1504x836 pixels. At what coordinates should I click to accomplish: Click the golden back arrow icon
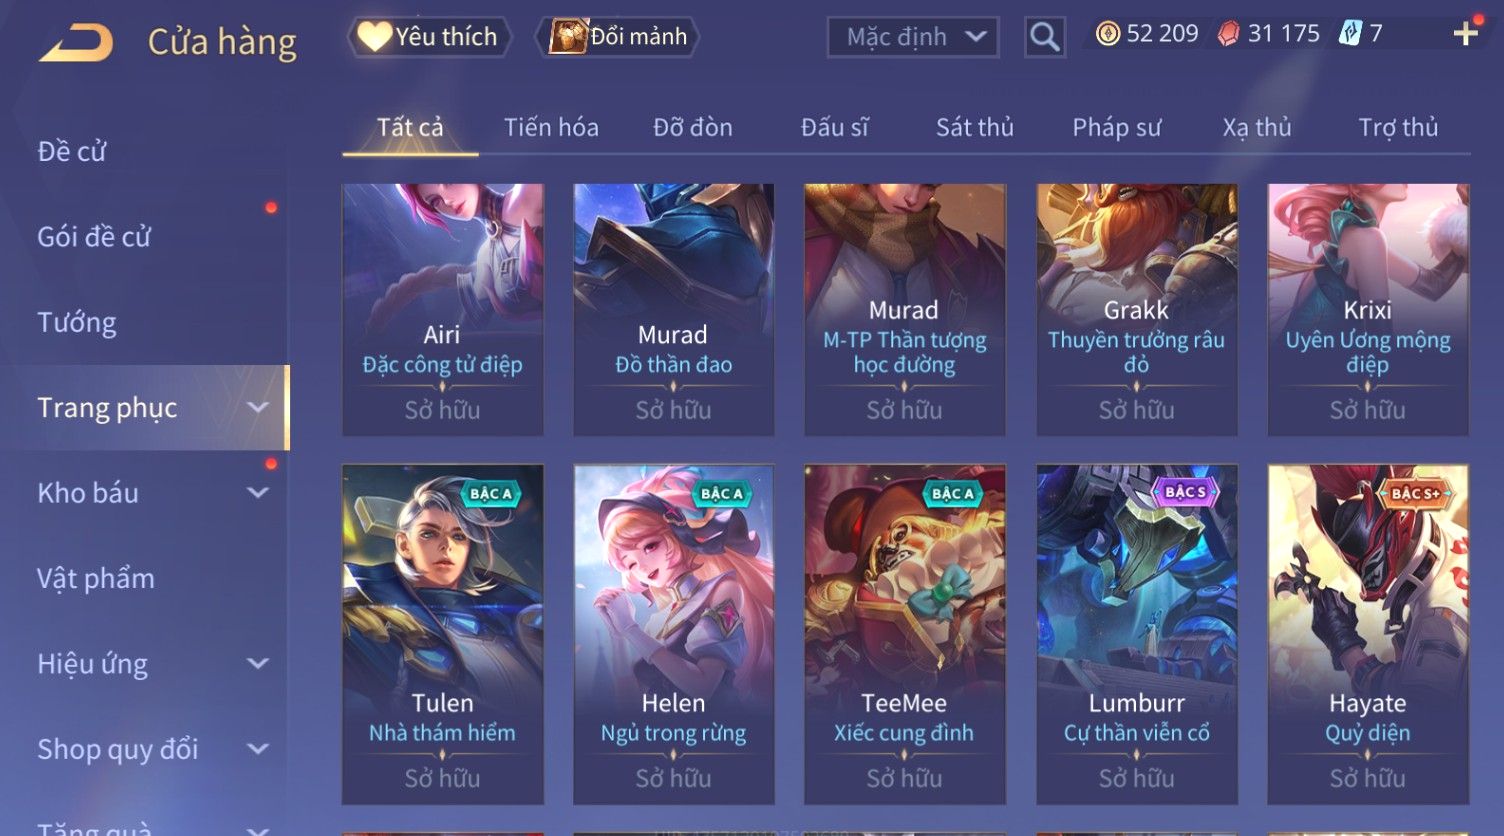pos(76,43)
